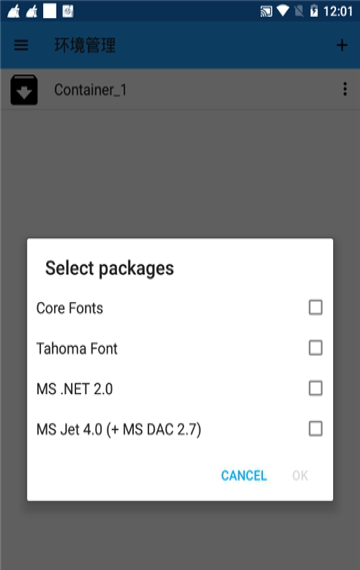Tap the plus icon to add container
This screenshot has width=360, height=570.
(x=341, y=45)
